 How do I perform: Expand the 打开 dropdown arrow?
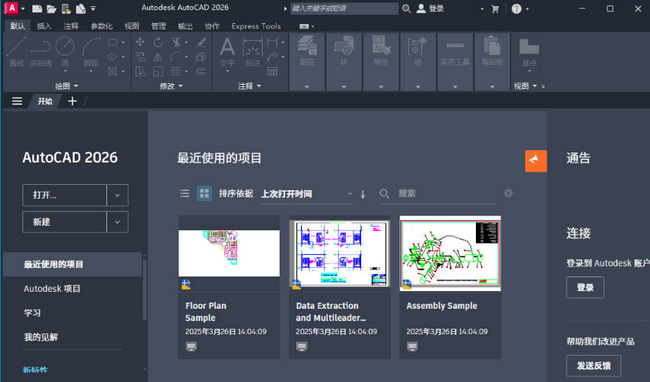(x=117, y=195)
